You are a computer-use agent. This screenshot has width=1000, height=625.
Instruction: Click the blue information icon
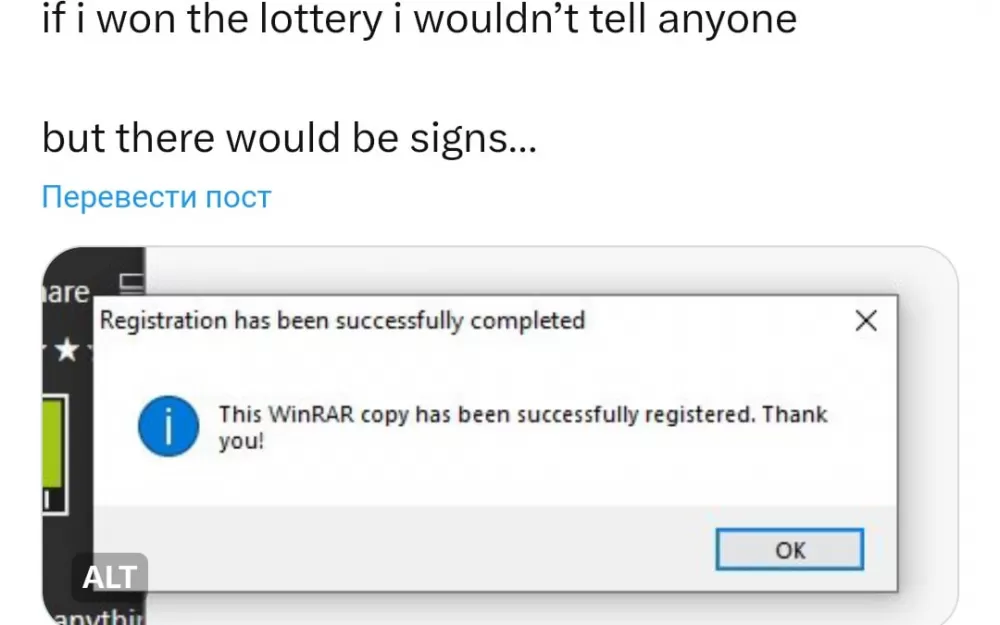(x=168, y=426)
